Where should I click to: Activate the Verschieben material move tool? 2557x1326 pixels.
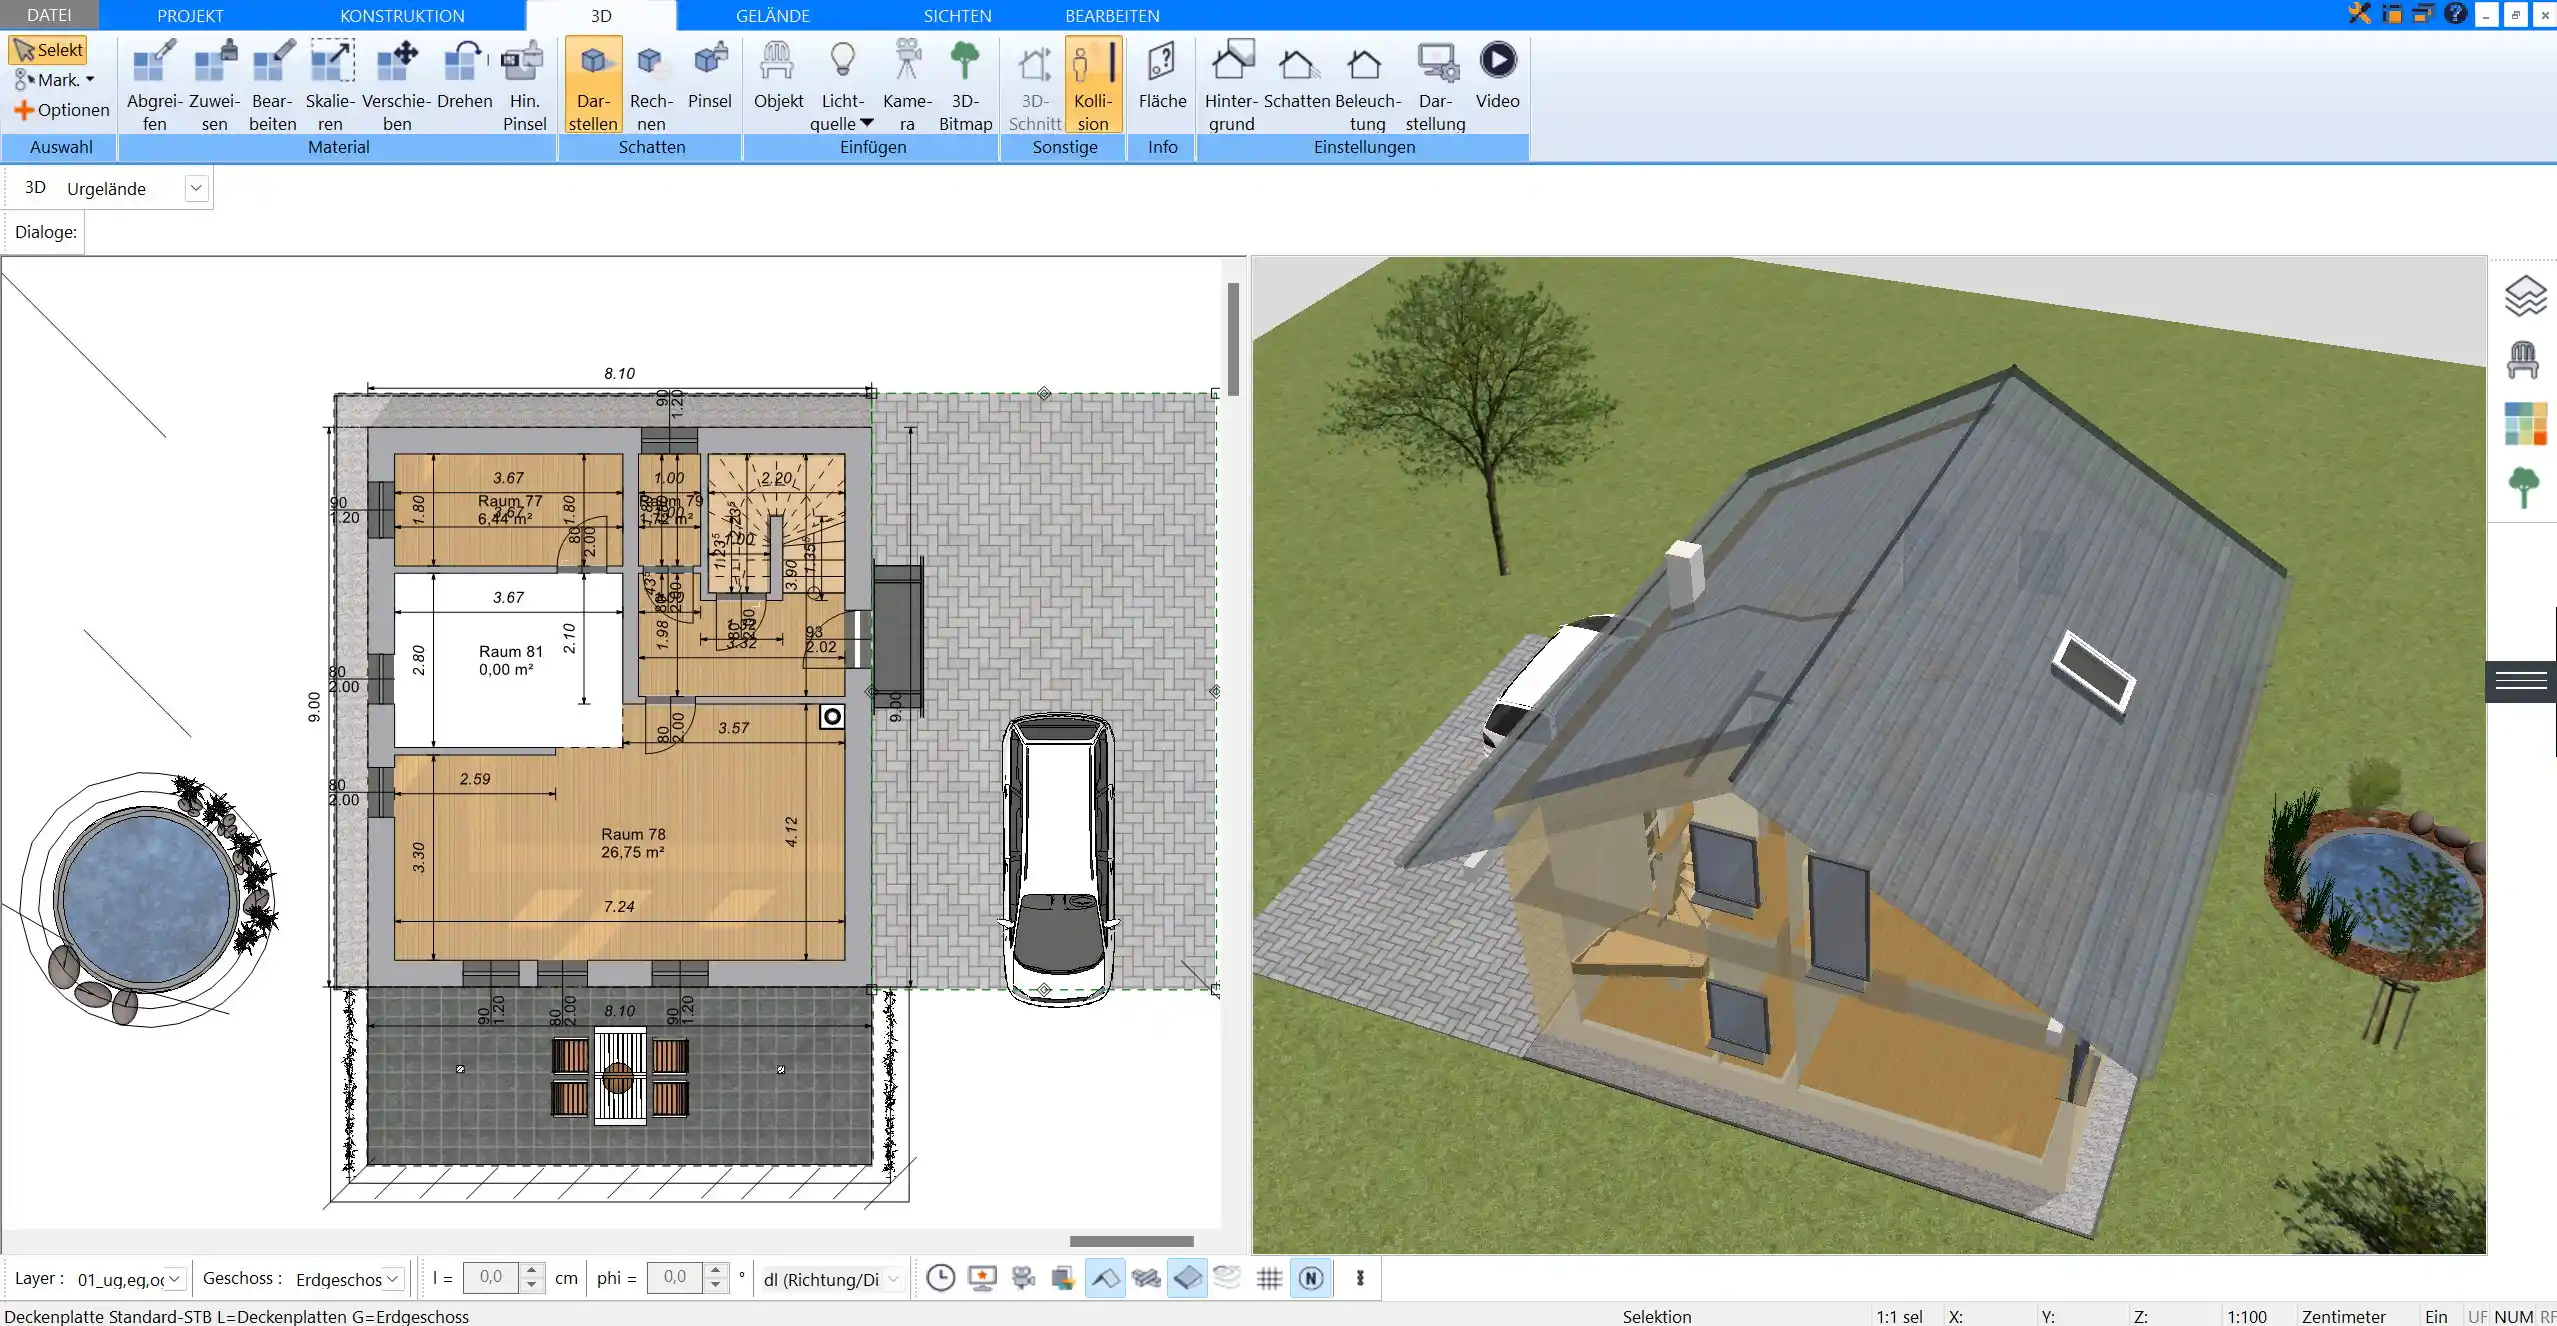tap(396, 85)
